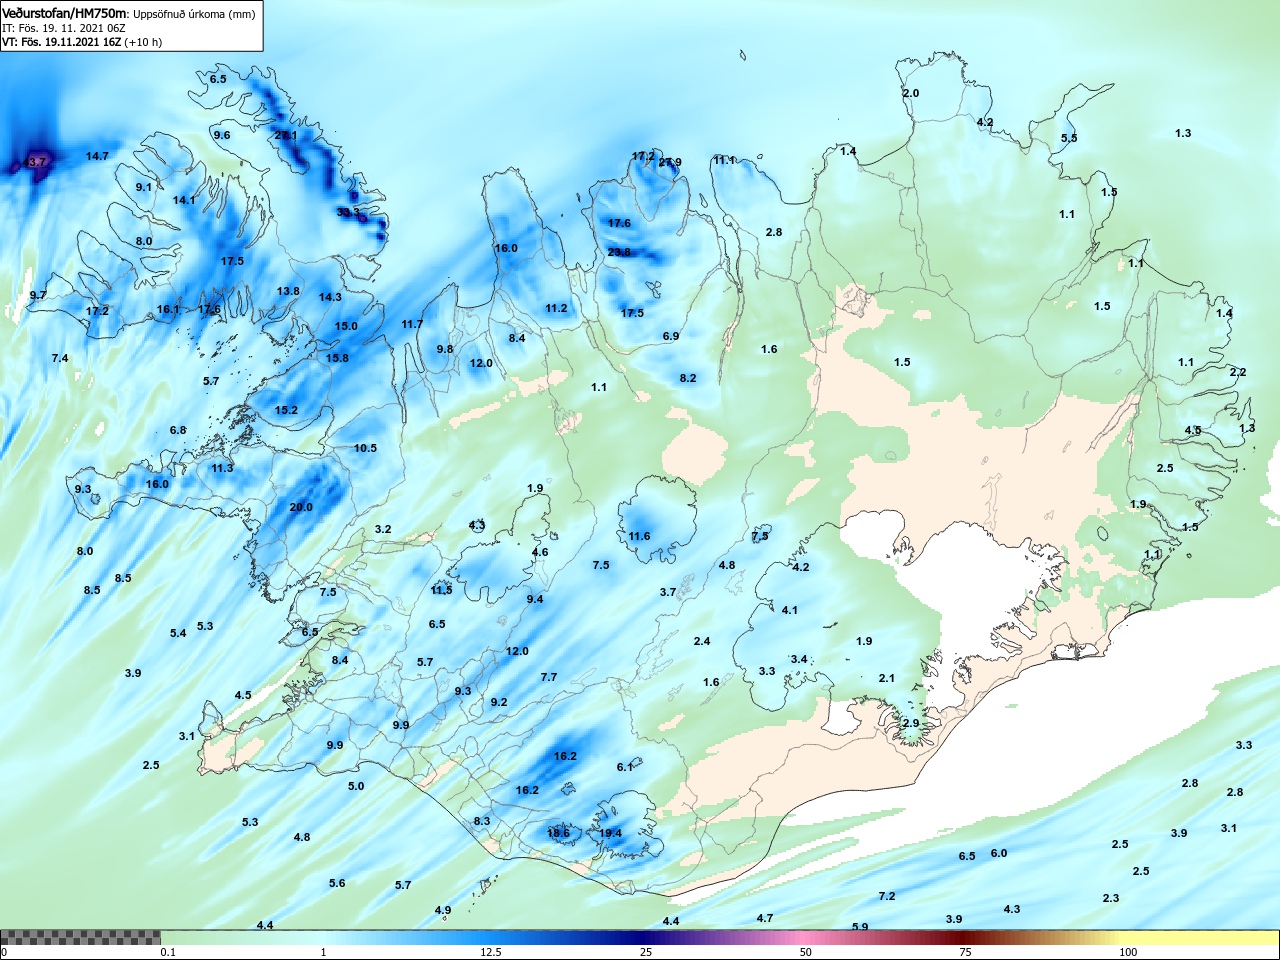Click the Veðurstofan/HM750m title text
Screen dimensions: 1280x960
click(x=65, y=13)
